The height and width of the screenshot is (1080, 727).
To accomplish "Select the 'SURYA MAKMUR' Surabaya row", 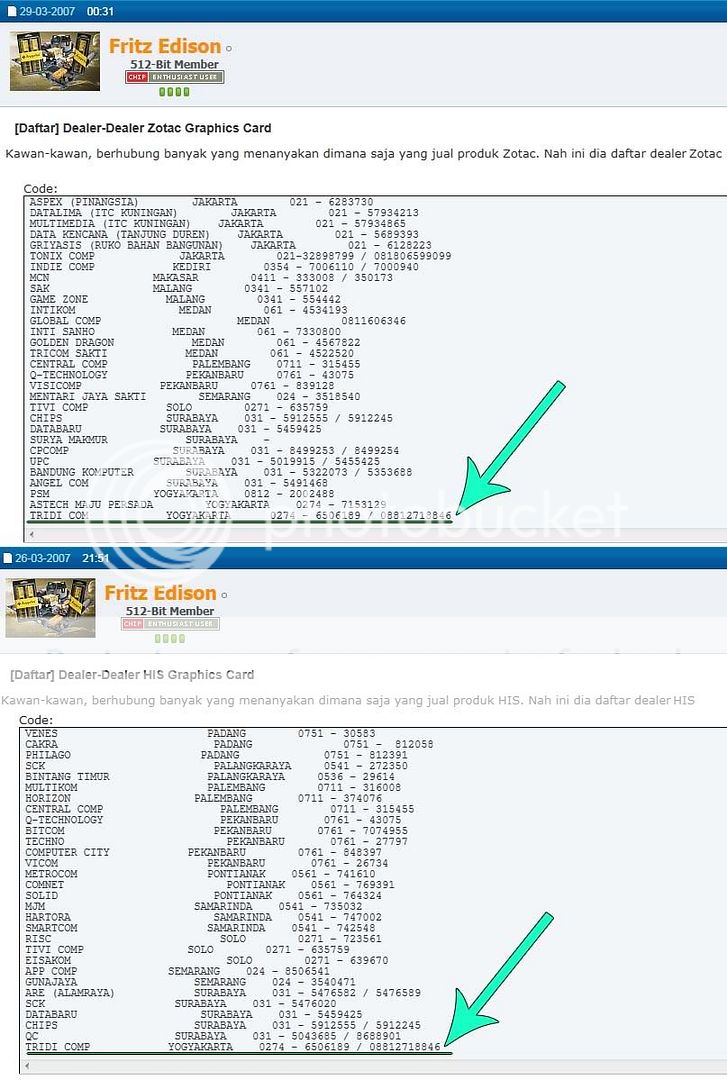I will (149, 439).
